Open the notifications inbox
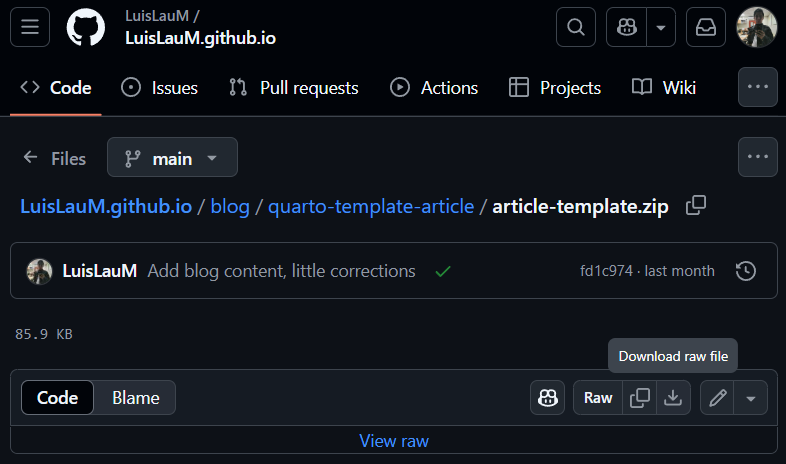 tap(706, 27)
